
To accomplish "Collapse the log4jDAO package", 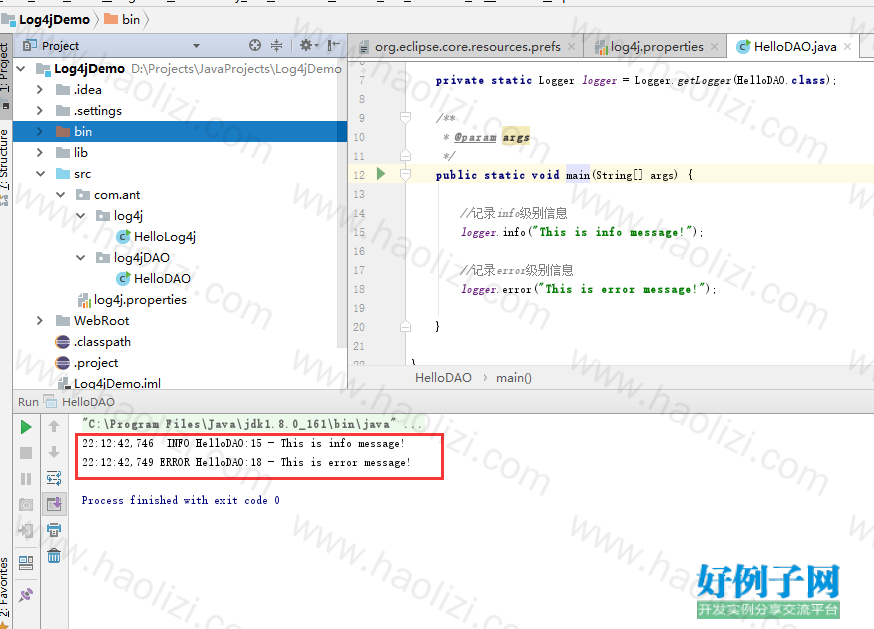I will pyautogui.click(x=80, y=258).
